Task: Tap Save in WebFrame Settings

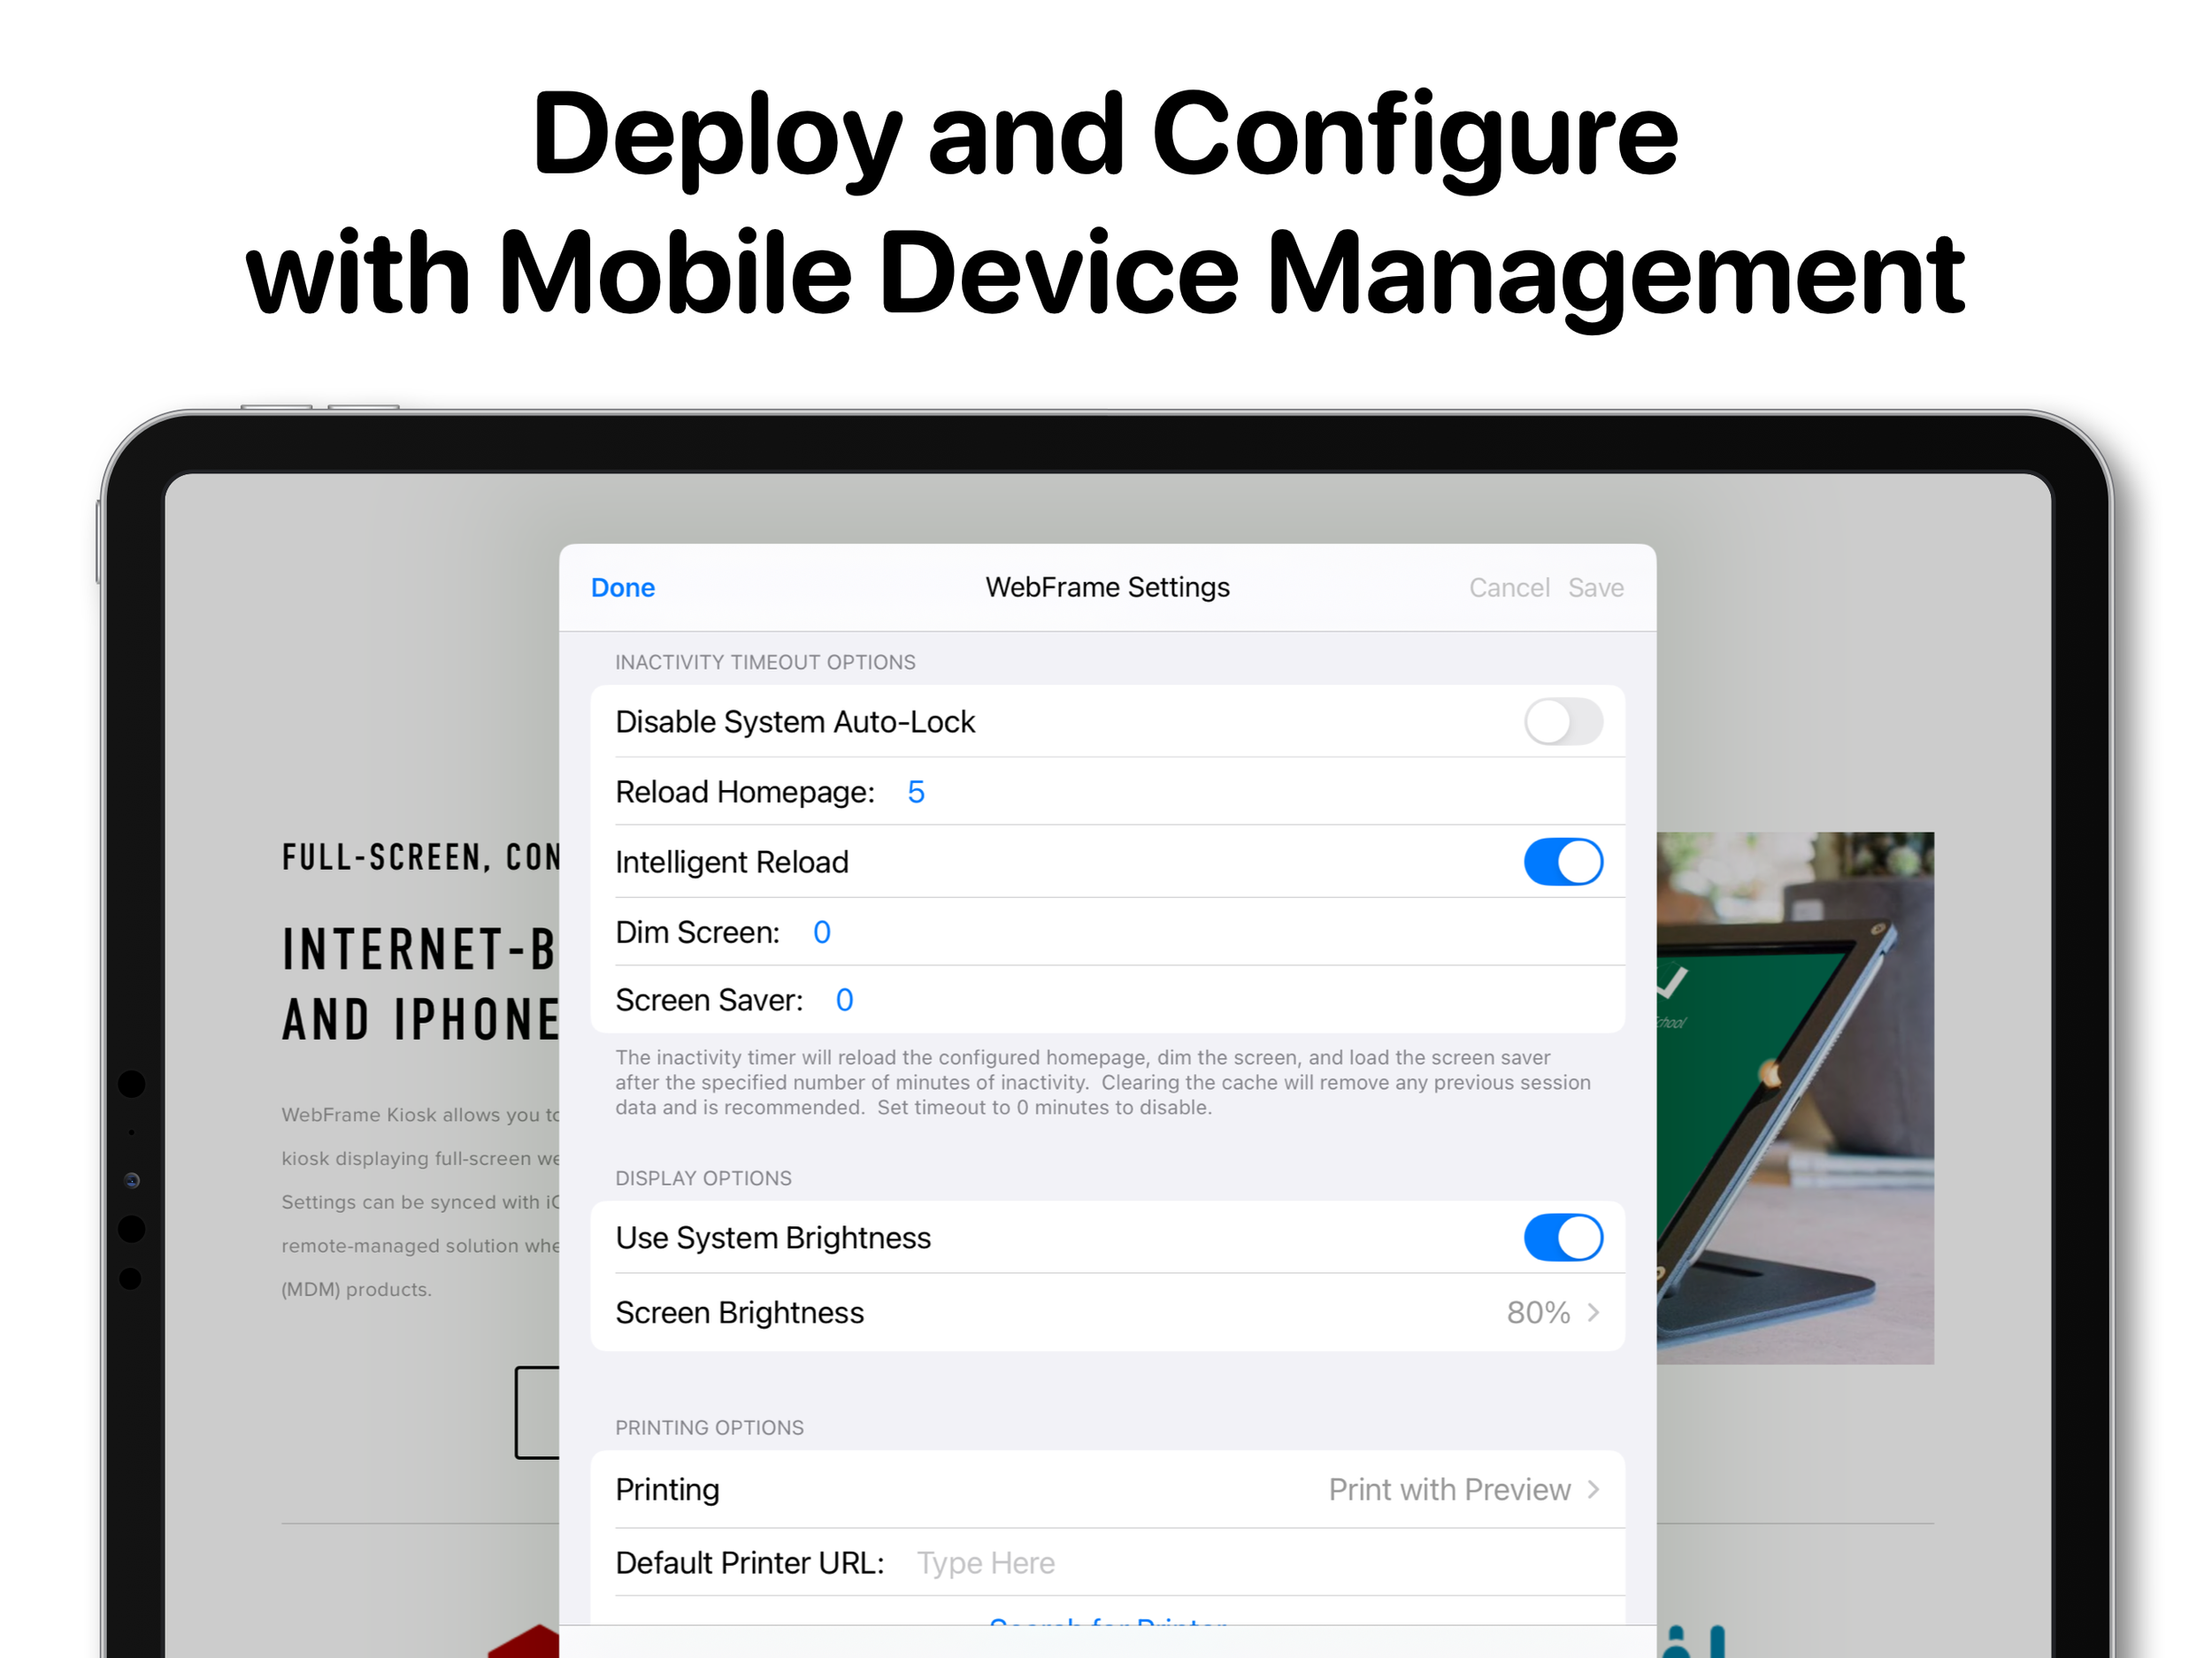Action: (x=1595, y=587)
